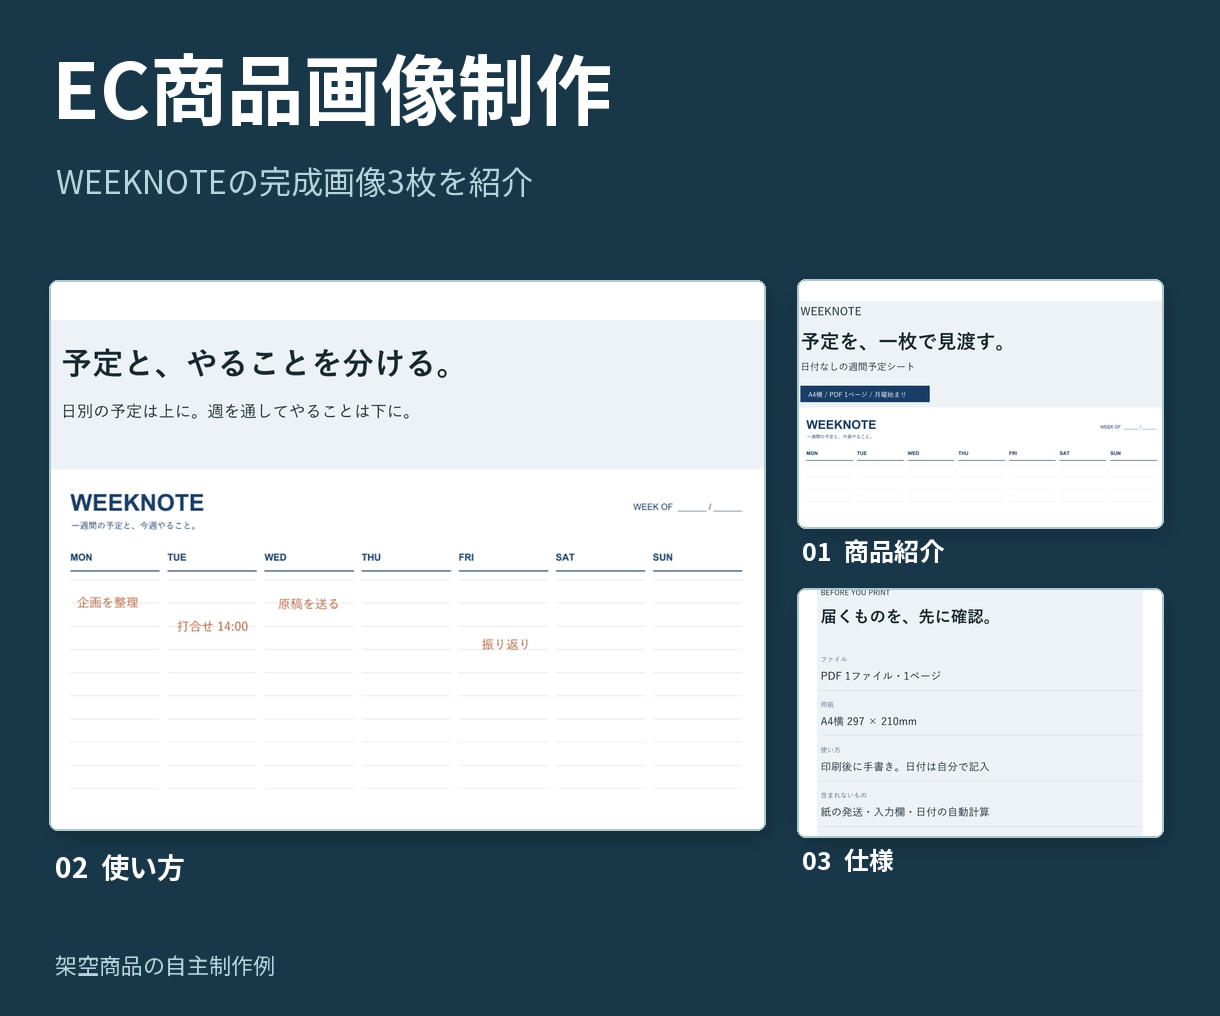This screenshot has width=1220, height=1016.
Task: Click the headline 届くものを、先に確認。
Action: tap(907, 617)
